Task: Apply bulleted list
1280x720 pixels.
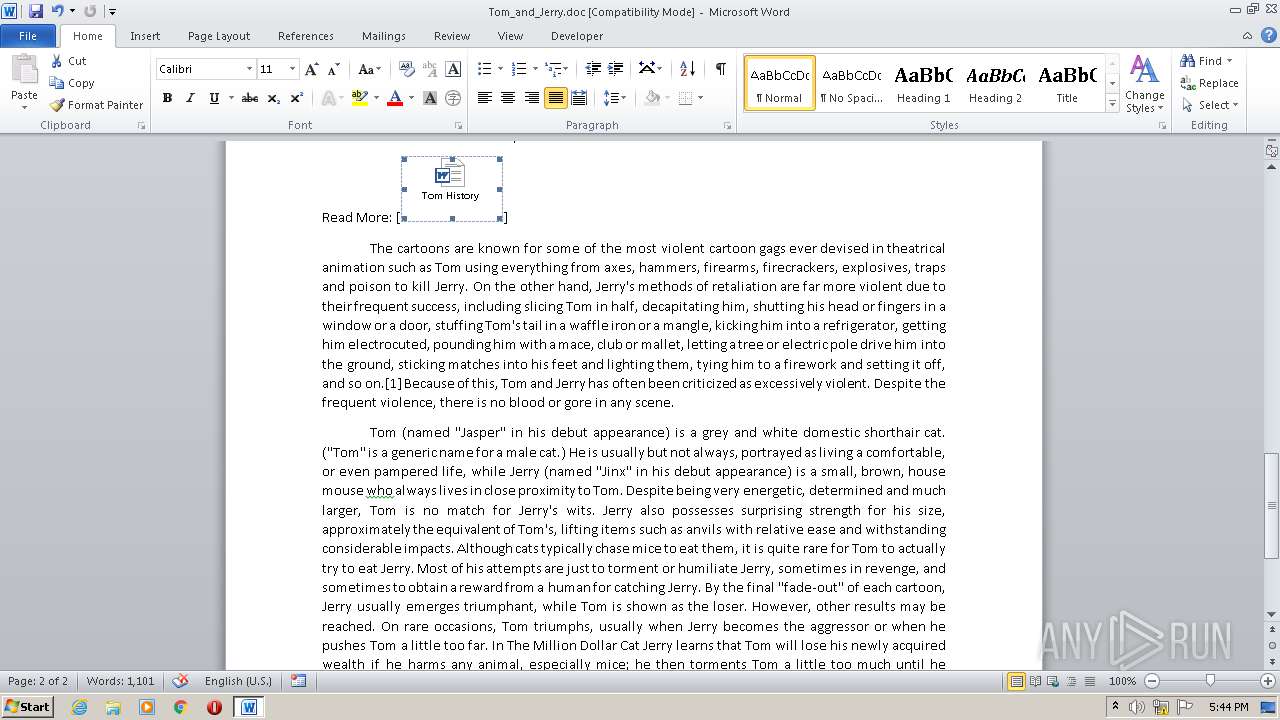Action: [x=485, y=69]
